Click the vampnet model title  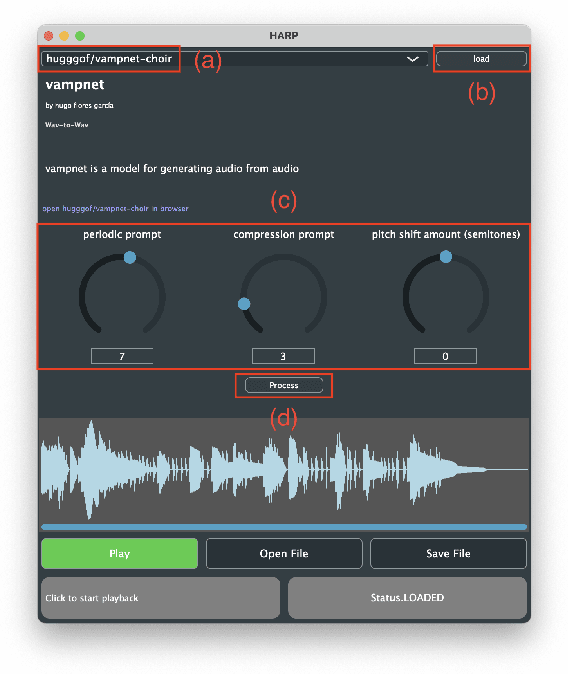click(75, 85)
